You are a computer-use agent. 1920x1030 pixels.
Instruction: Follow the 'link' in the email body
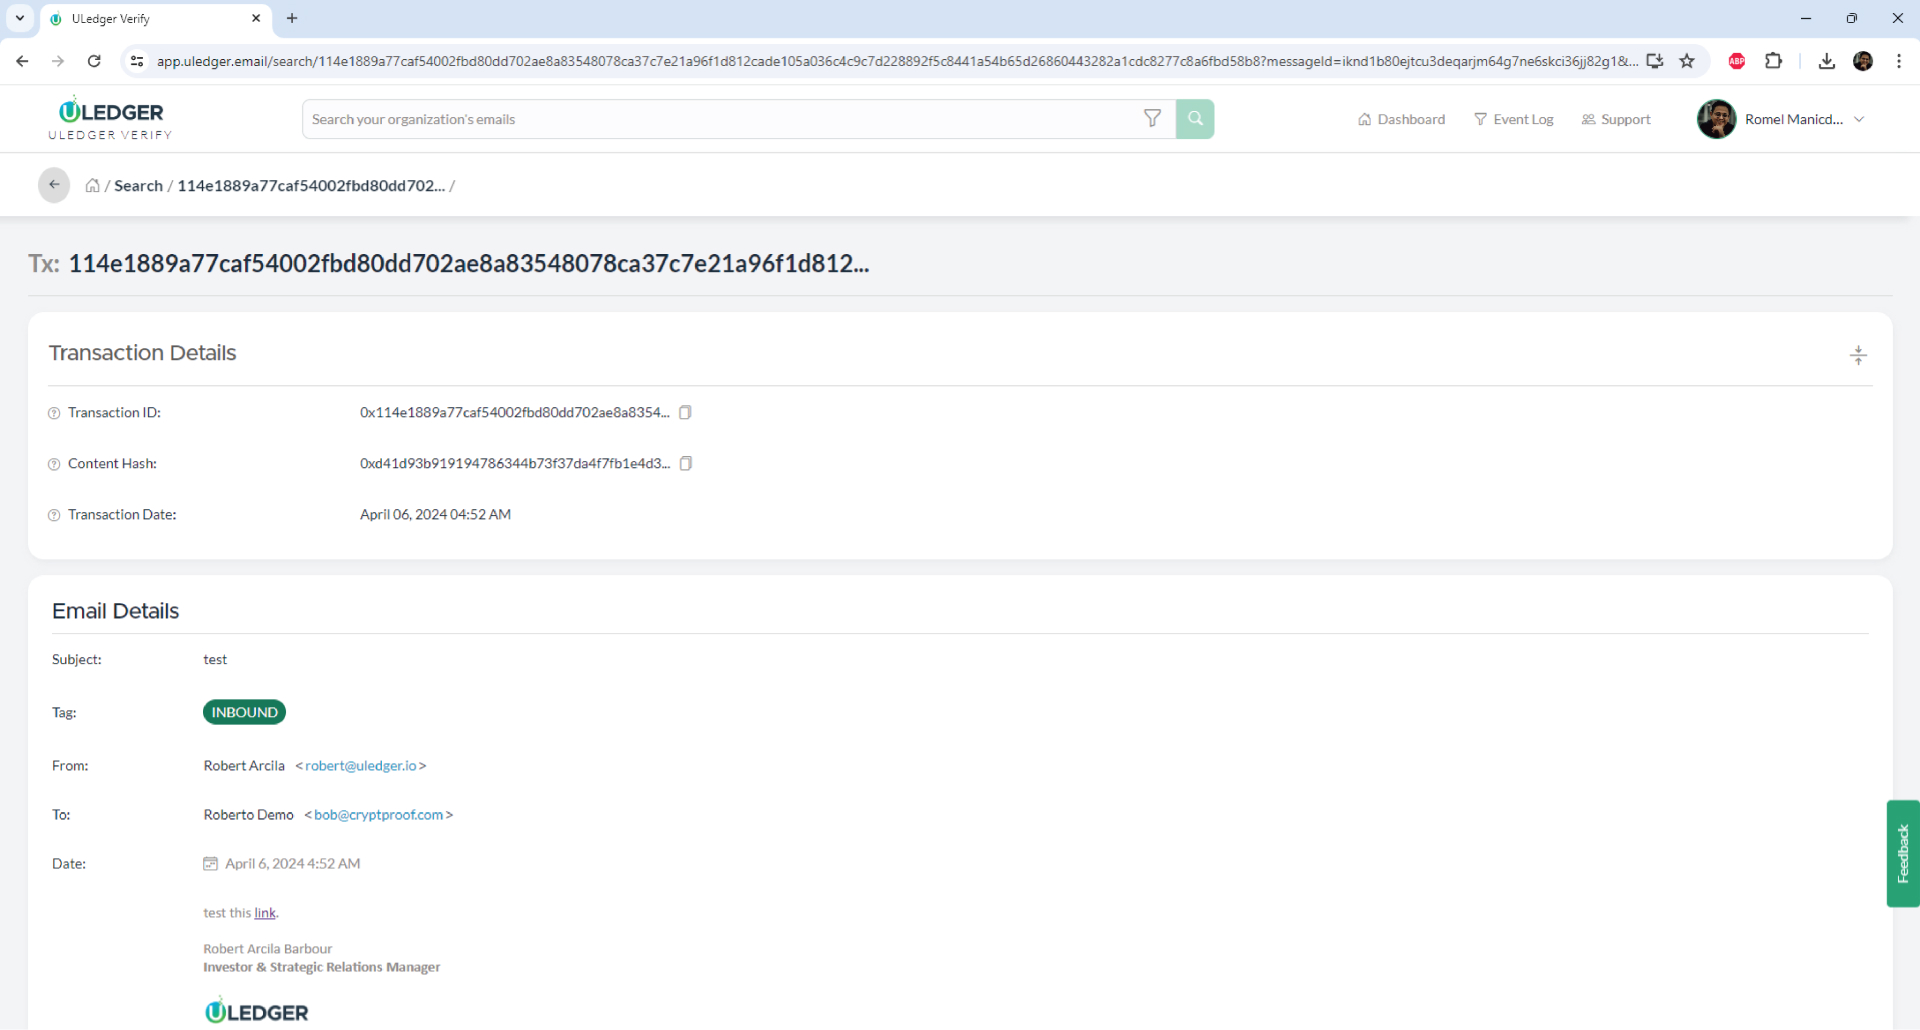(264, 912)
